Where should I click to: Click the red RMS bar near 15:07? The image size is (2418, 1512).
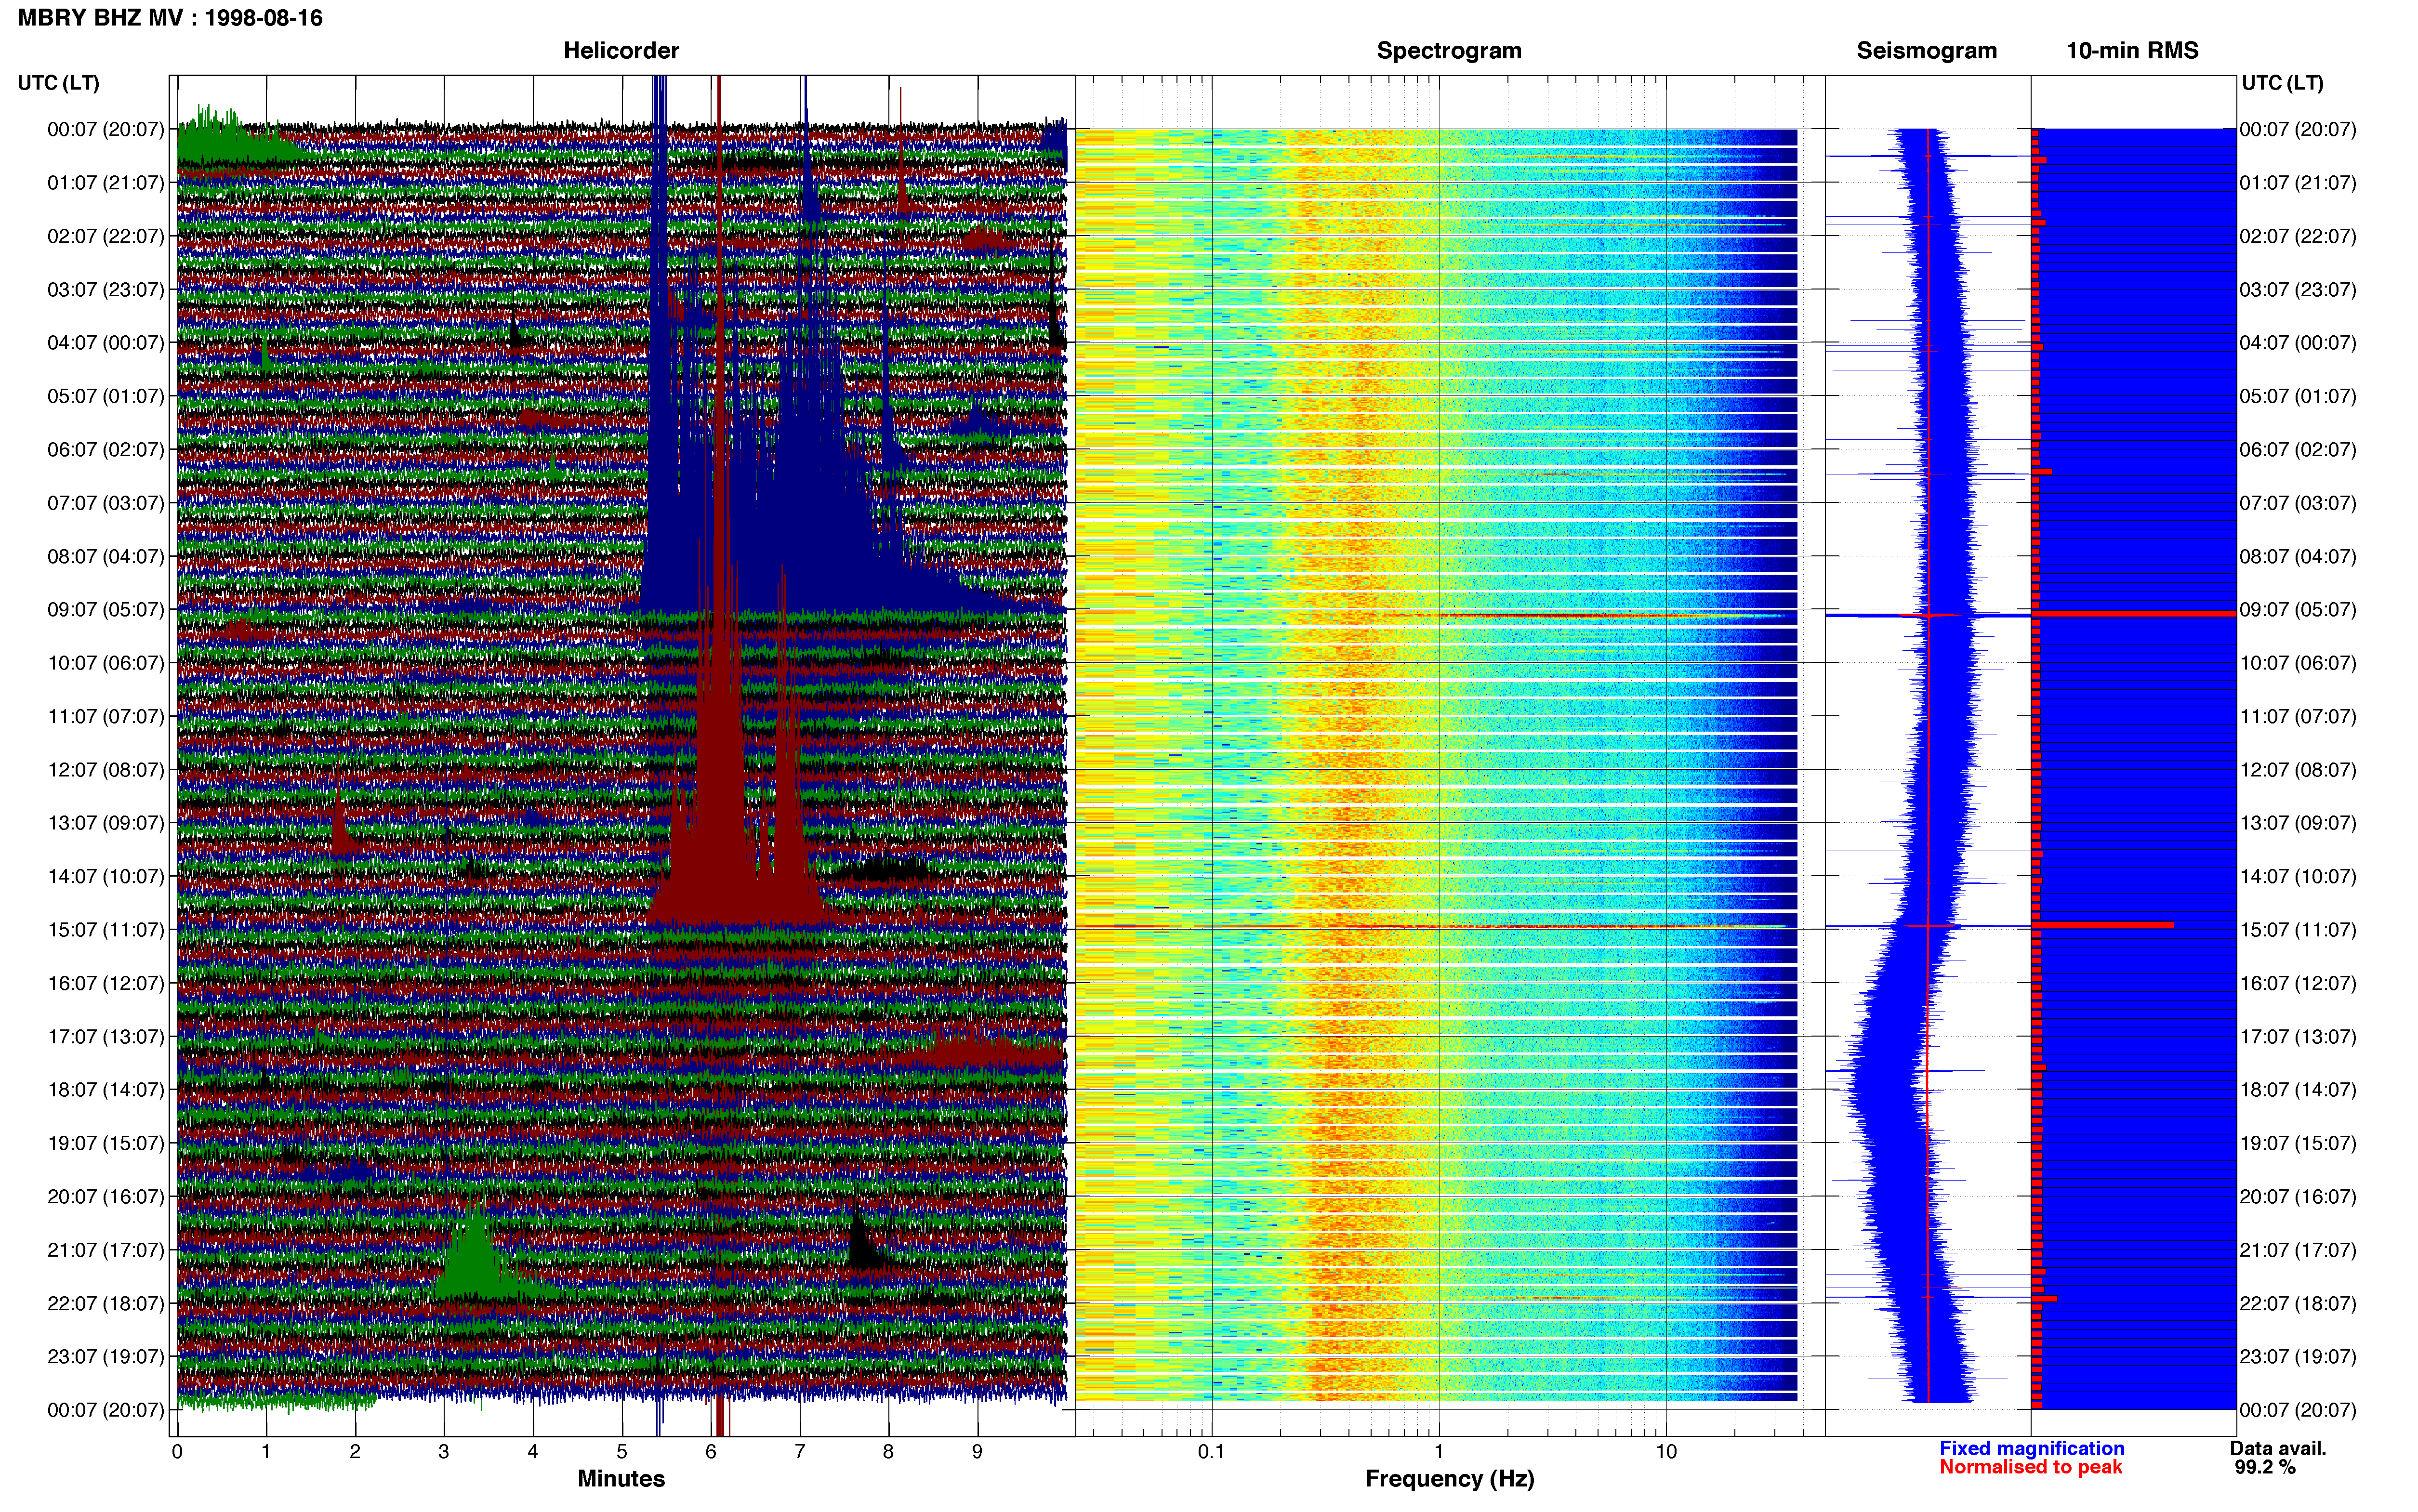[2102, 925]
